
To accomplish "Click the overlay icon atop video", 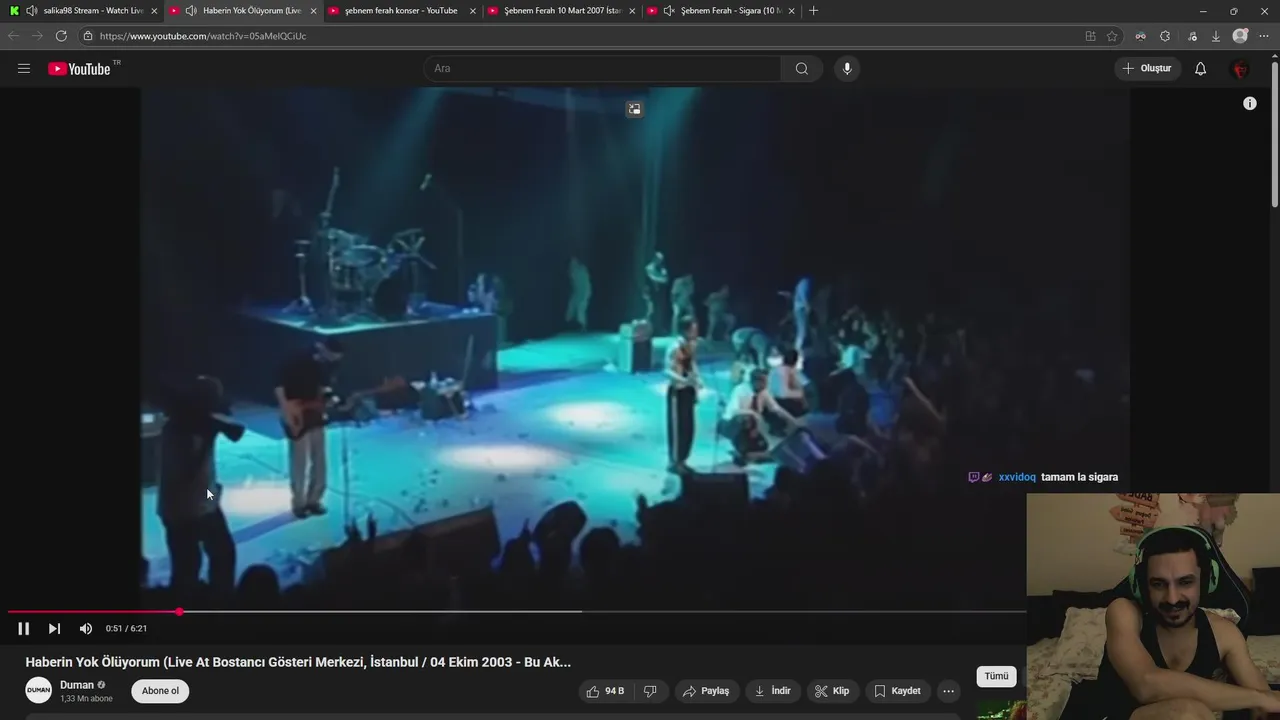I will 634,109.
